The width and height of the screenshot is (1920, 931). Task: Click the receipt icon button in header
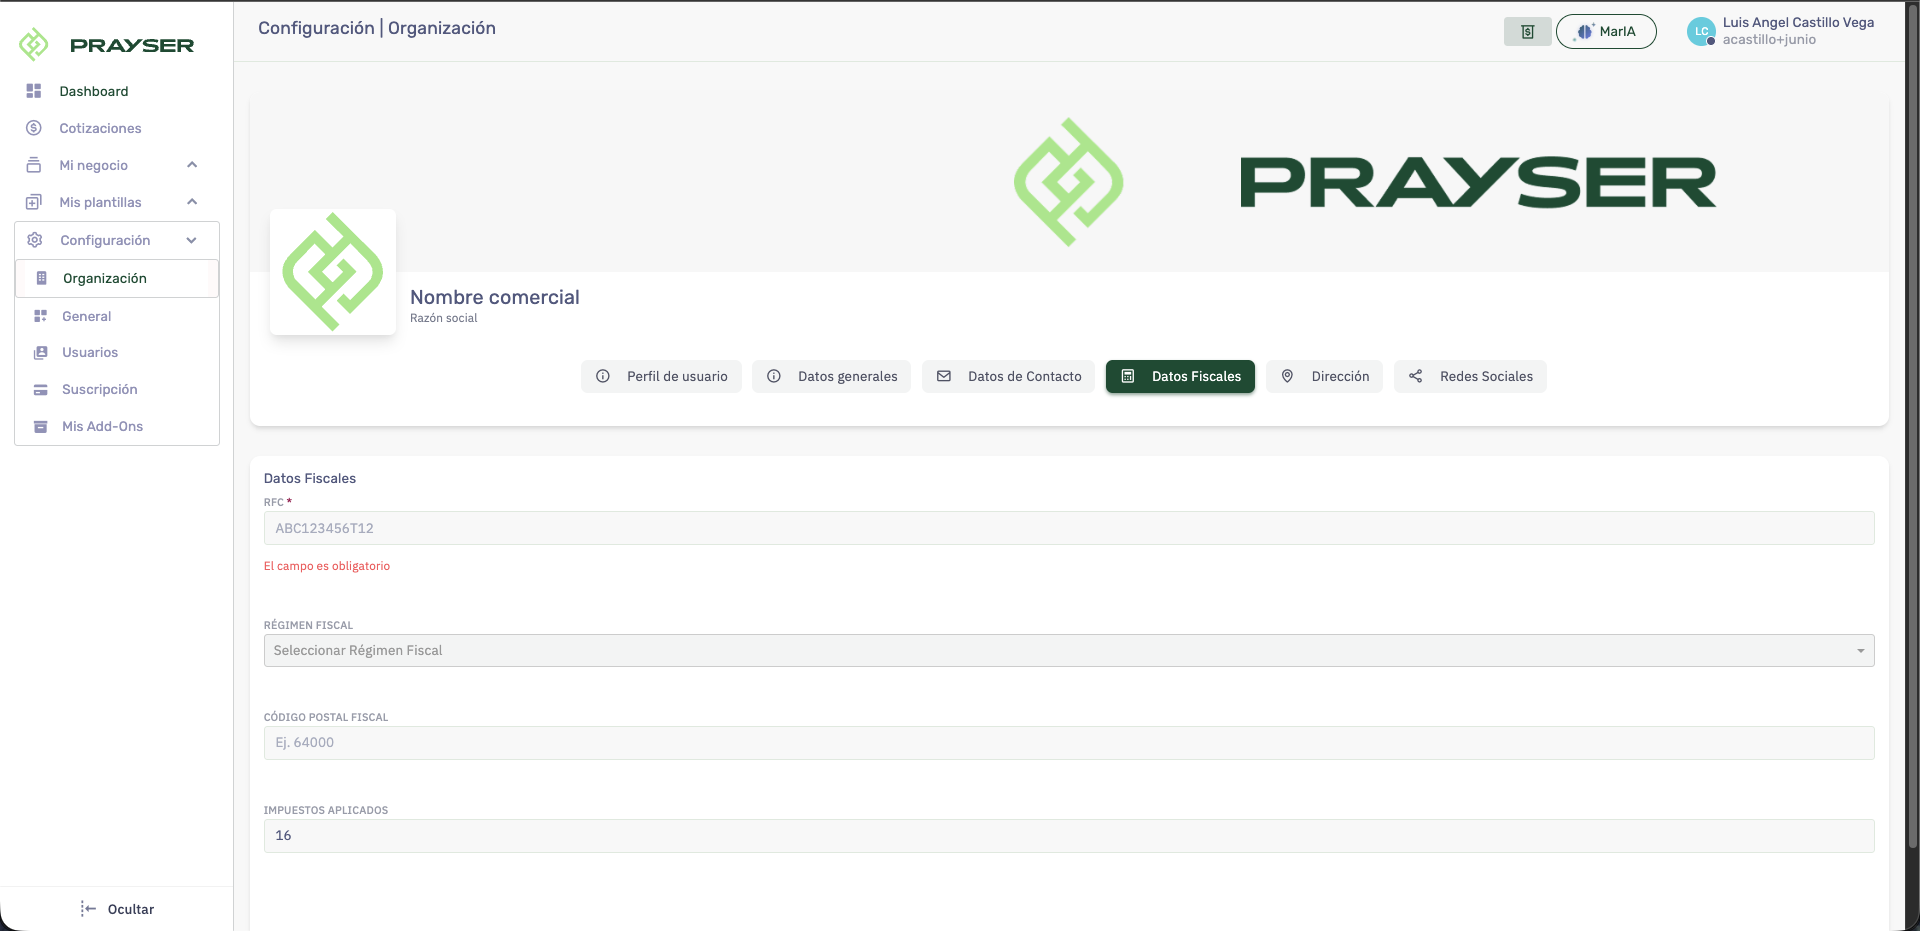[1528, 32]
